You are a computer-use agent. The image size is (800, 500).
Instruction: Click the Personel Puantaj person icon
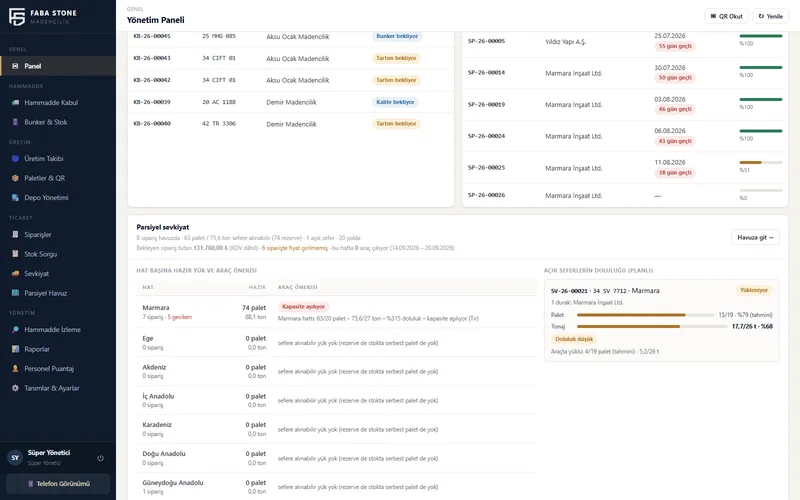pyautogui.click(x=15, y=368)
